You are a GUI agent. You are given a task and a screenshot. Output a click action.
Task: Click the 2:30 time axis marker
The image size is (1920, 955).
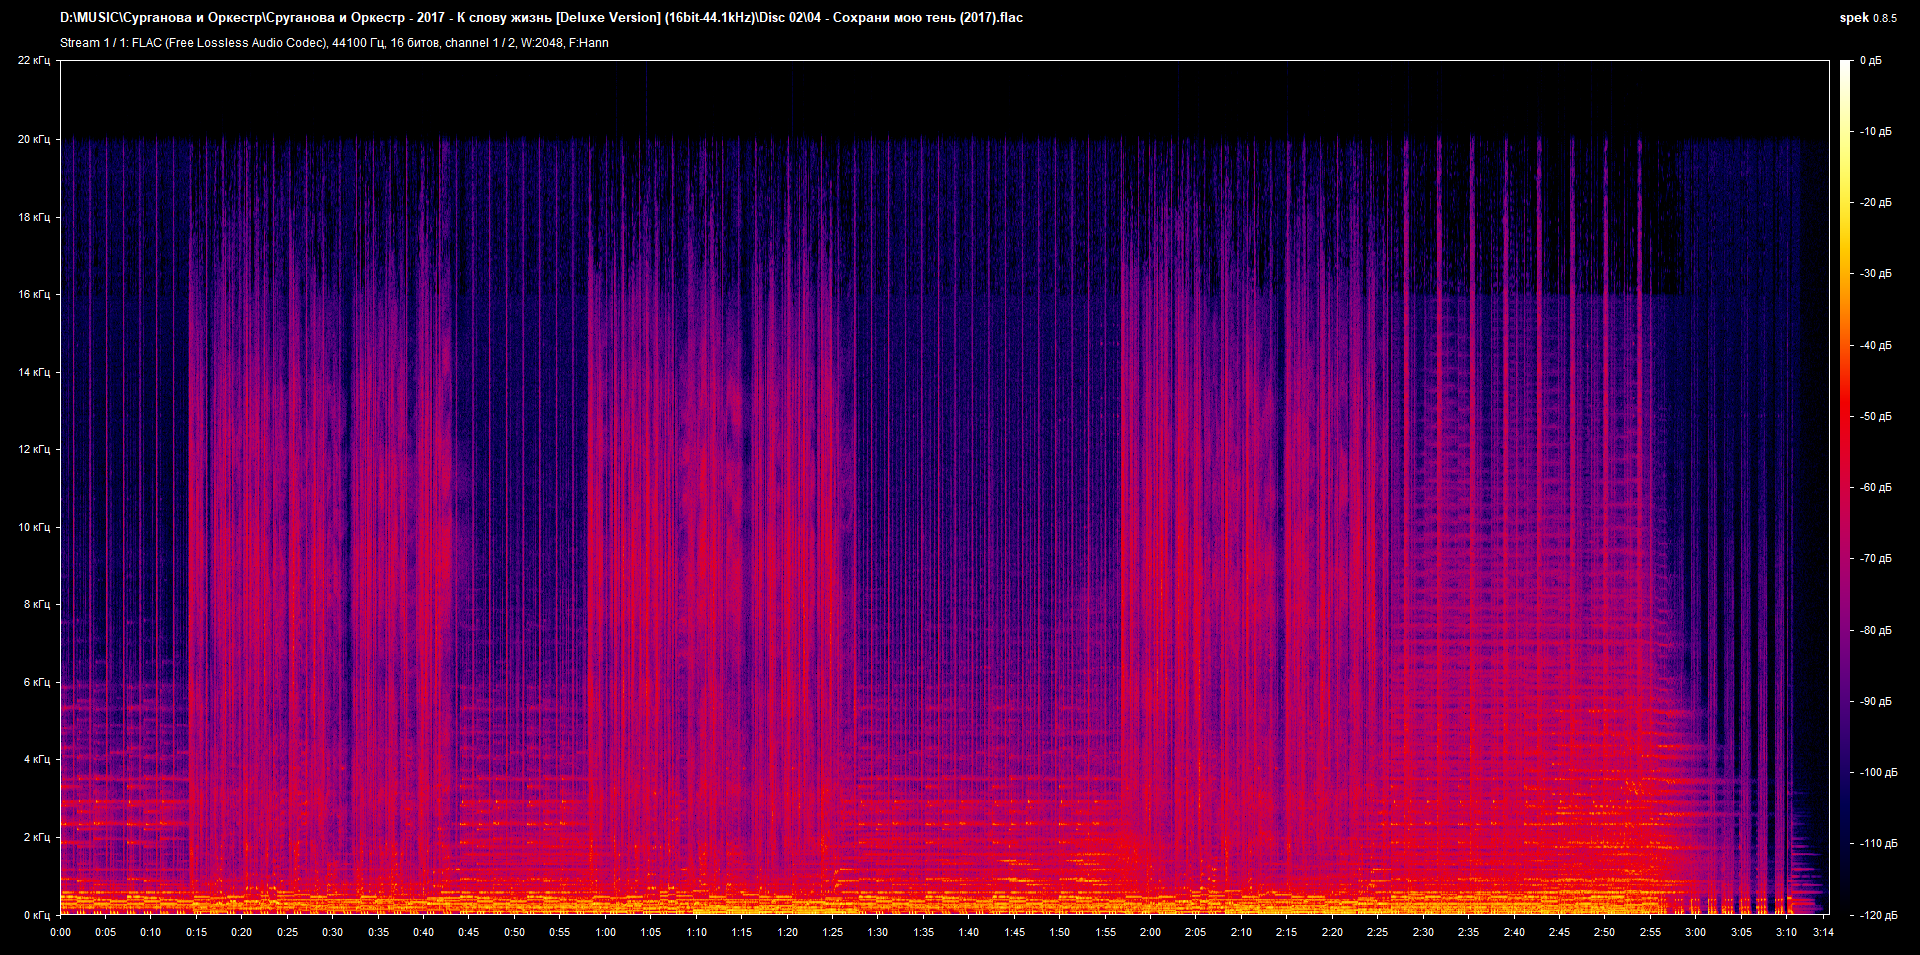1423,932
